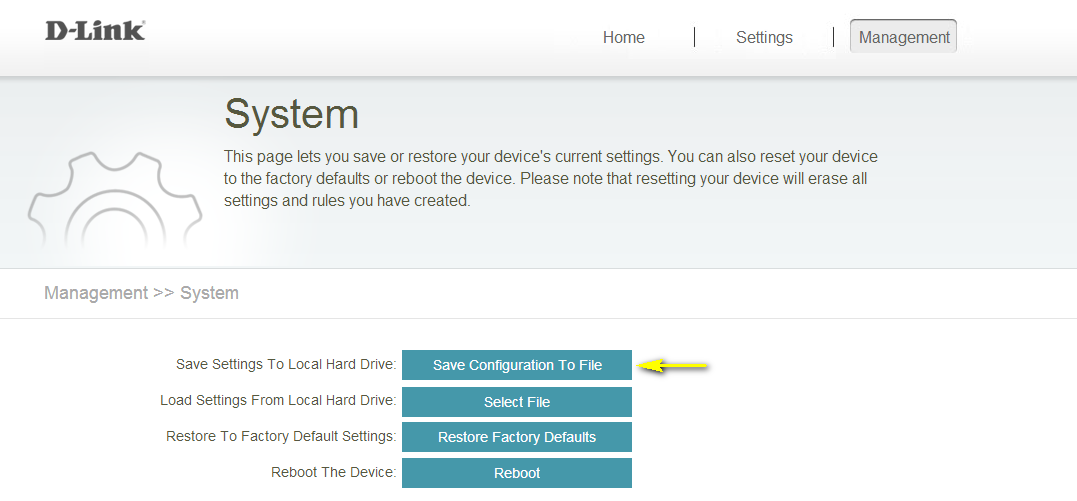This screenshot has width=1077, height=501.
Task: Switch to the Settings tab
Action: click(764, 37)
